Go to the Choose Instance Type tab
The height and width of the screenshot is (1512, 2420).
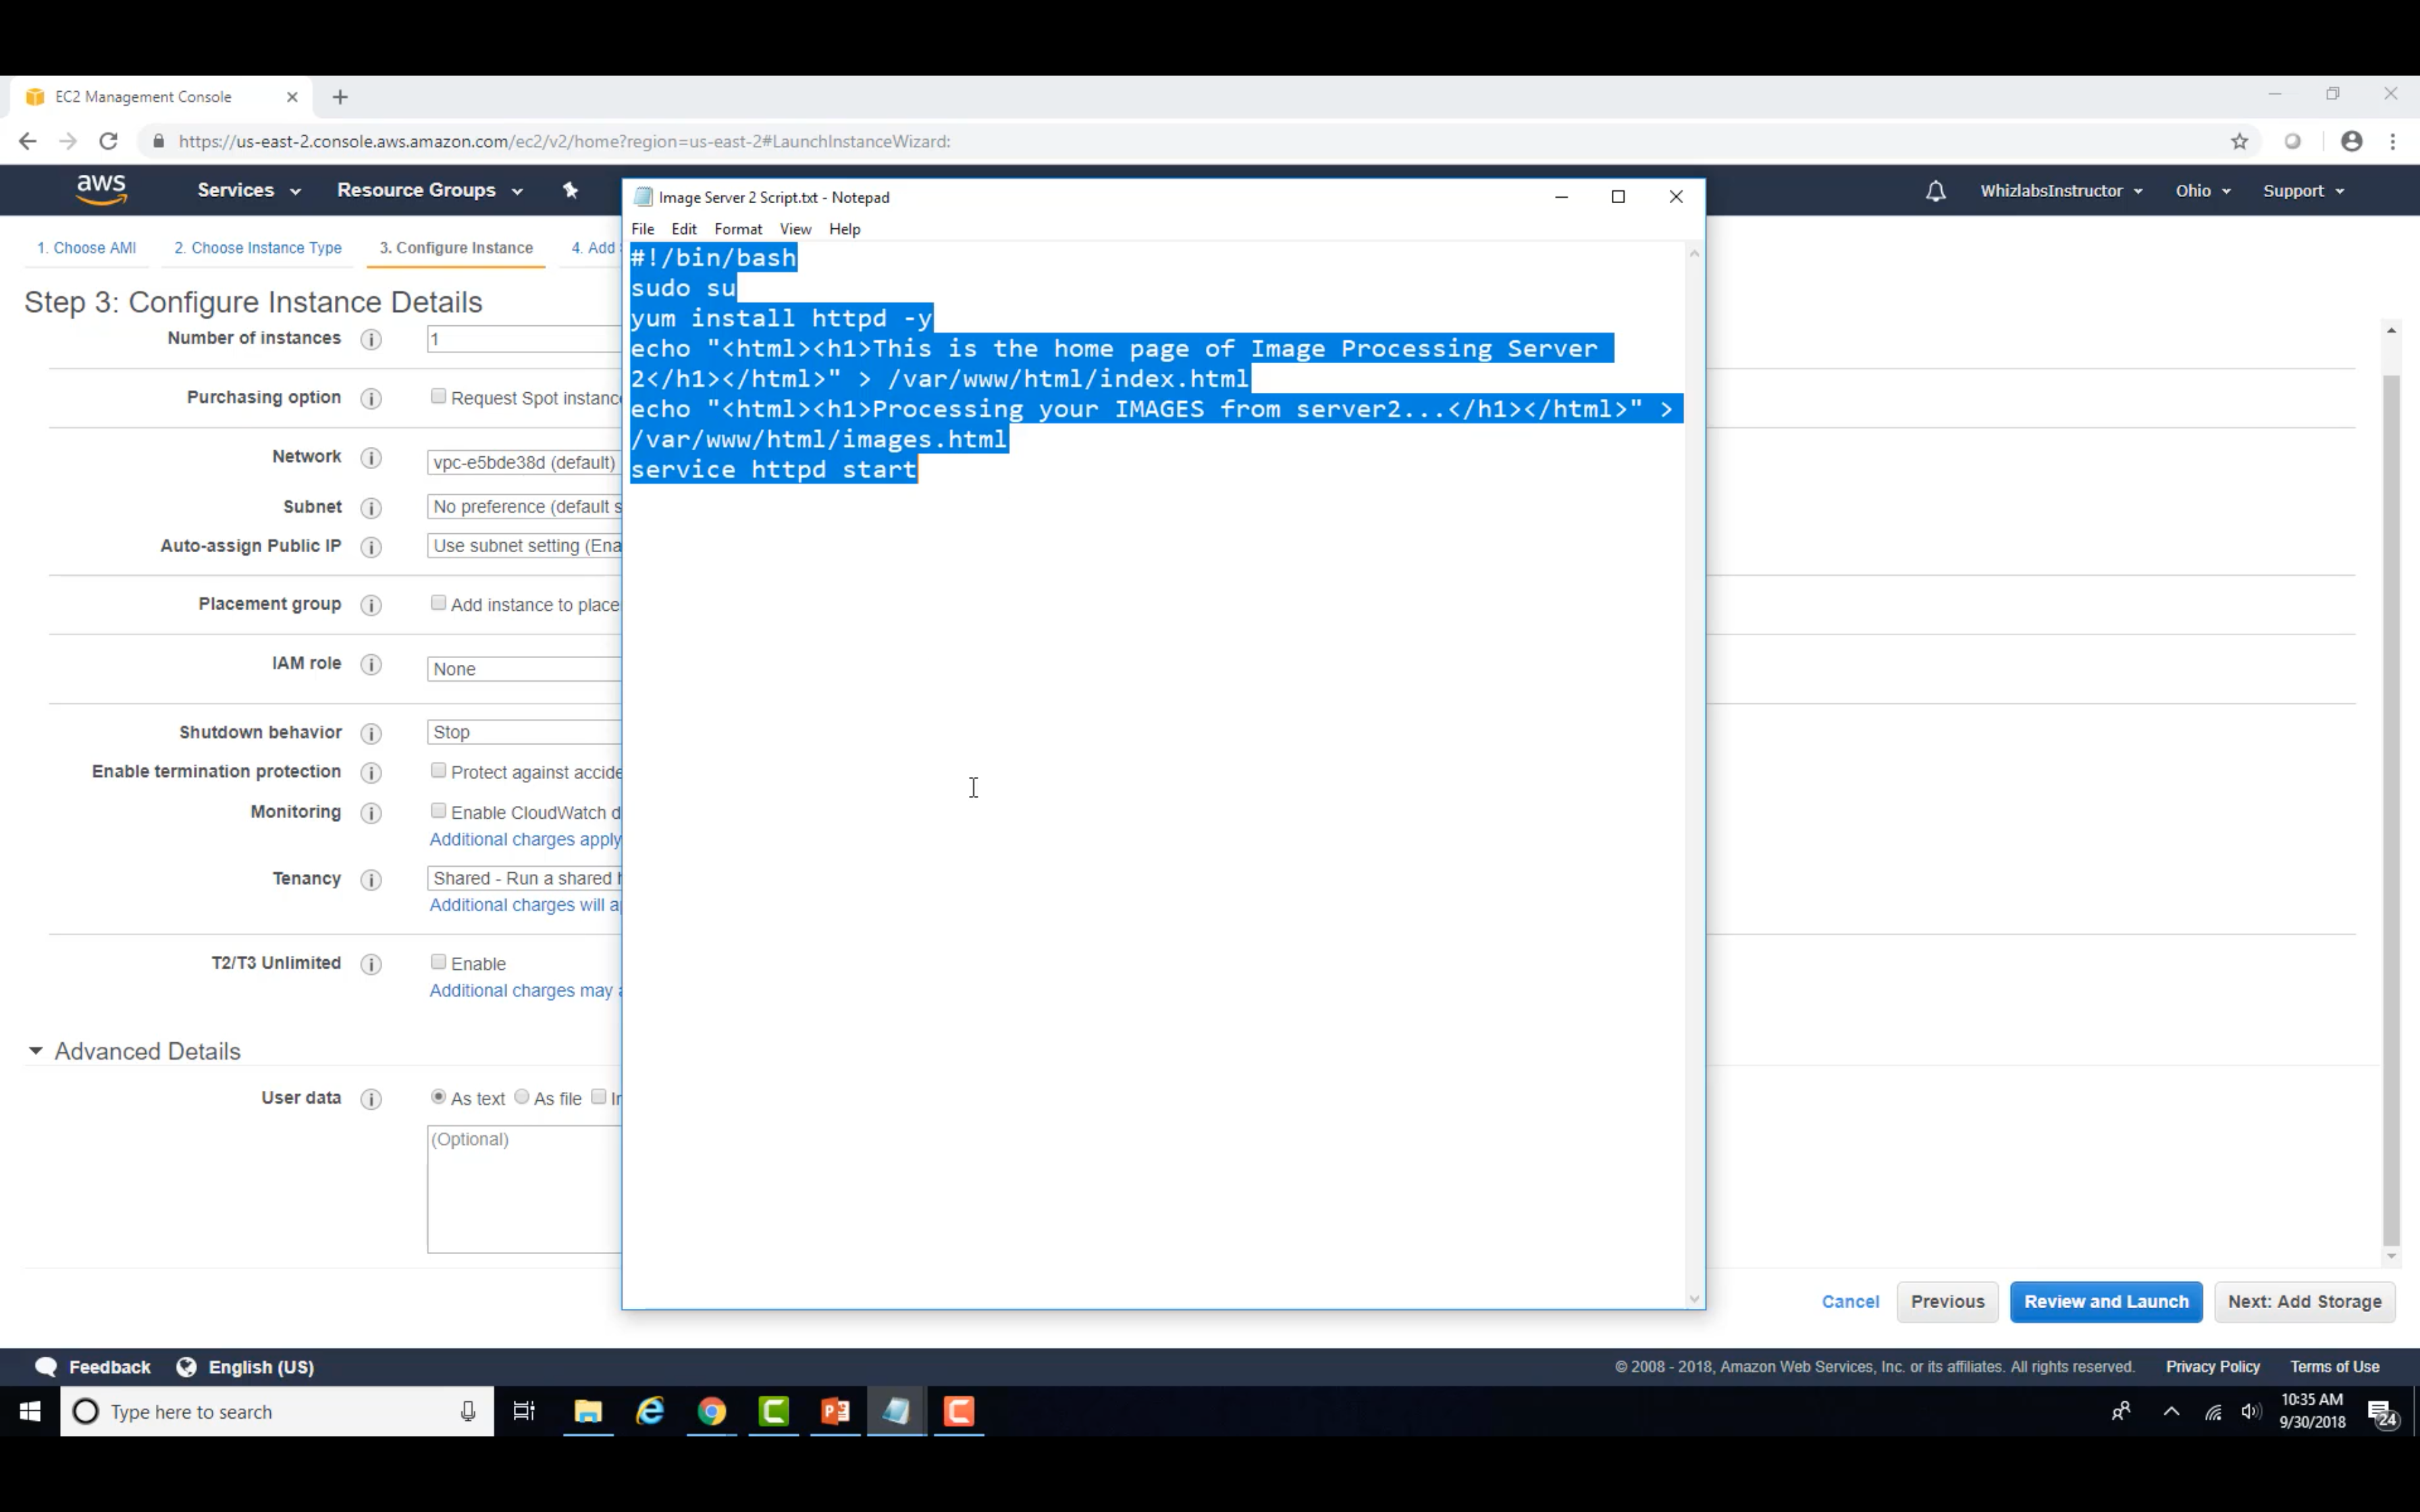258,248
